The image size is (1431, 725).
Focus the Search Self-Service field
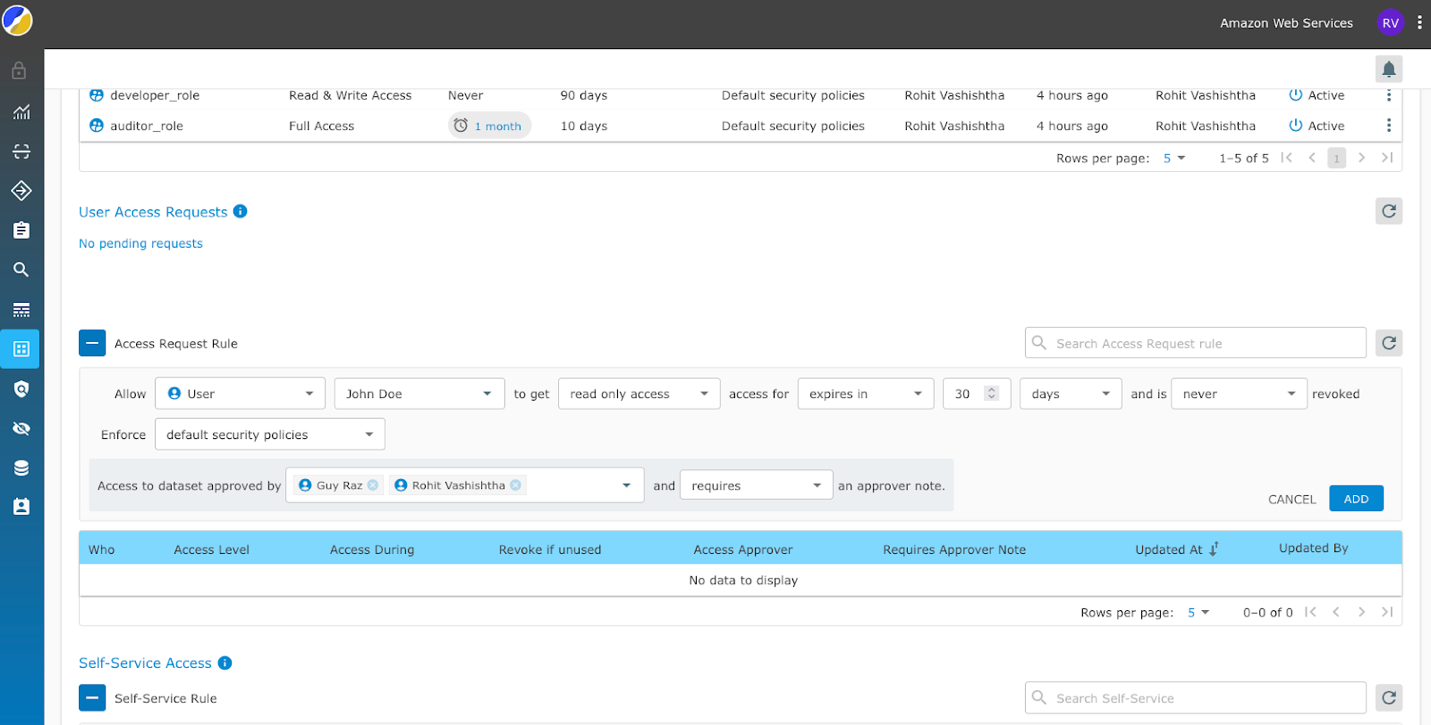pos(1195,698)
